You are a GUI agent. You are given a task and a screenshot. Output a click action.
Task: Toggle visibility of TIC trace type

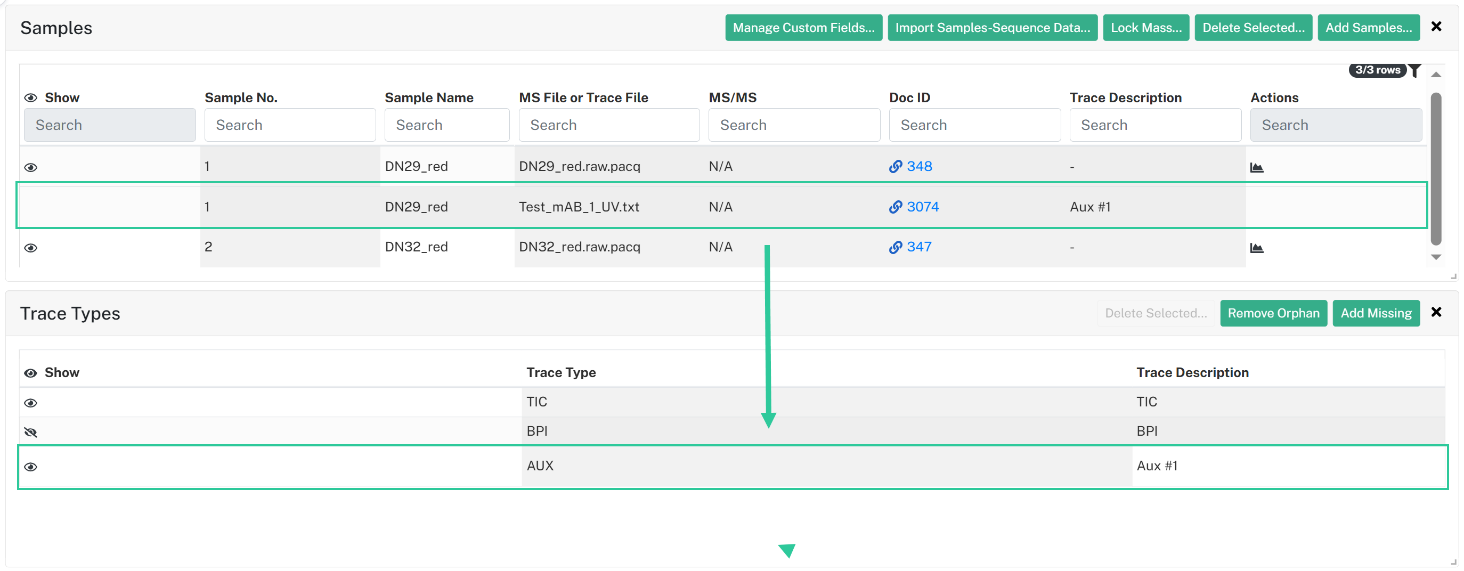click(31, 403)
